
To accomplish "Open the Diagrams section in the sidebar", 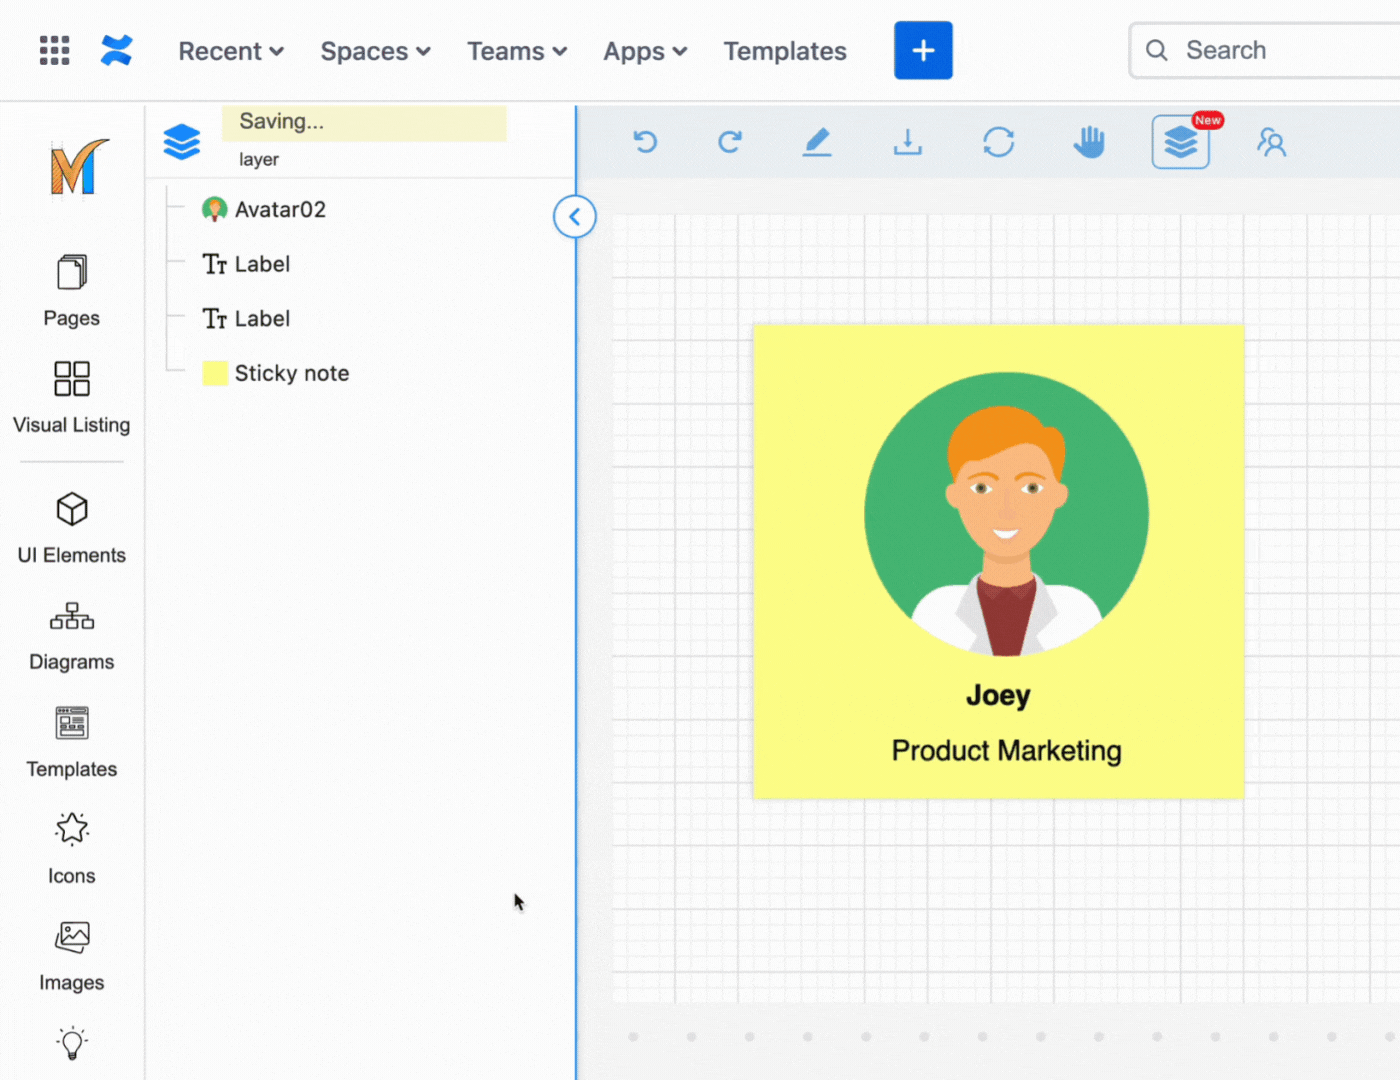I will click(x=71, y=634).
